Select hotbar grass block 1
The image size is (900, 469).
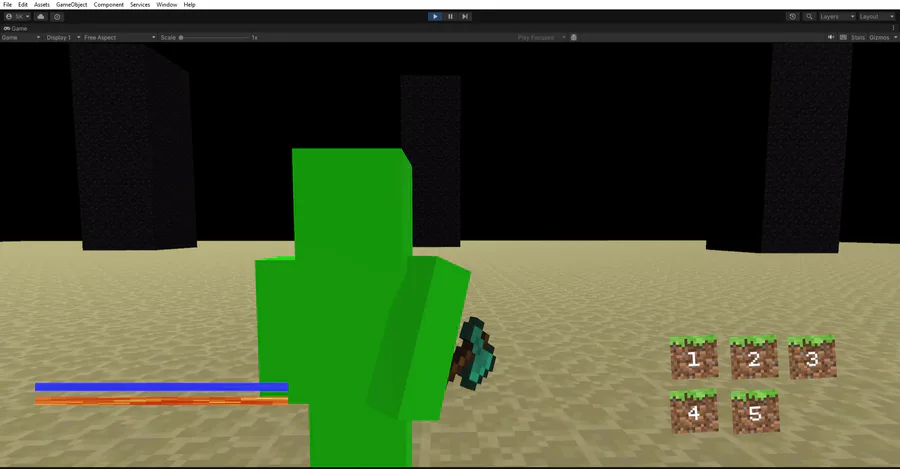pyautogui.click(x=694, y=358)
